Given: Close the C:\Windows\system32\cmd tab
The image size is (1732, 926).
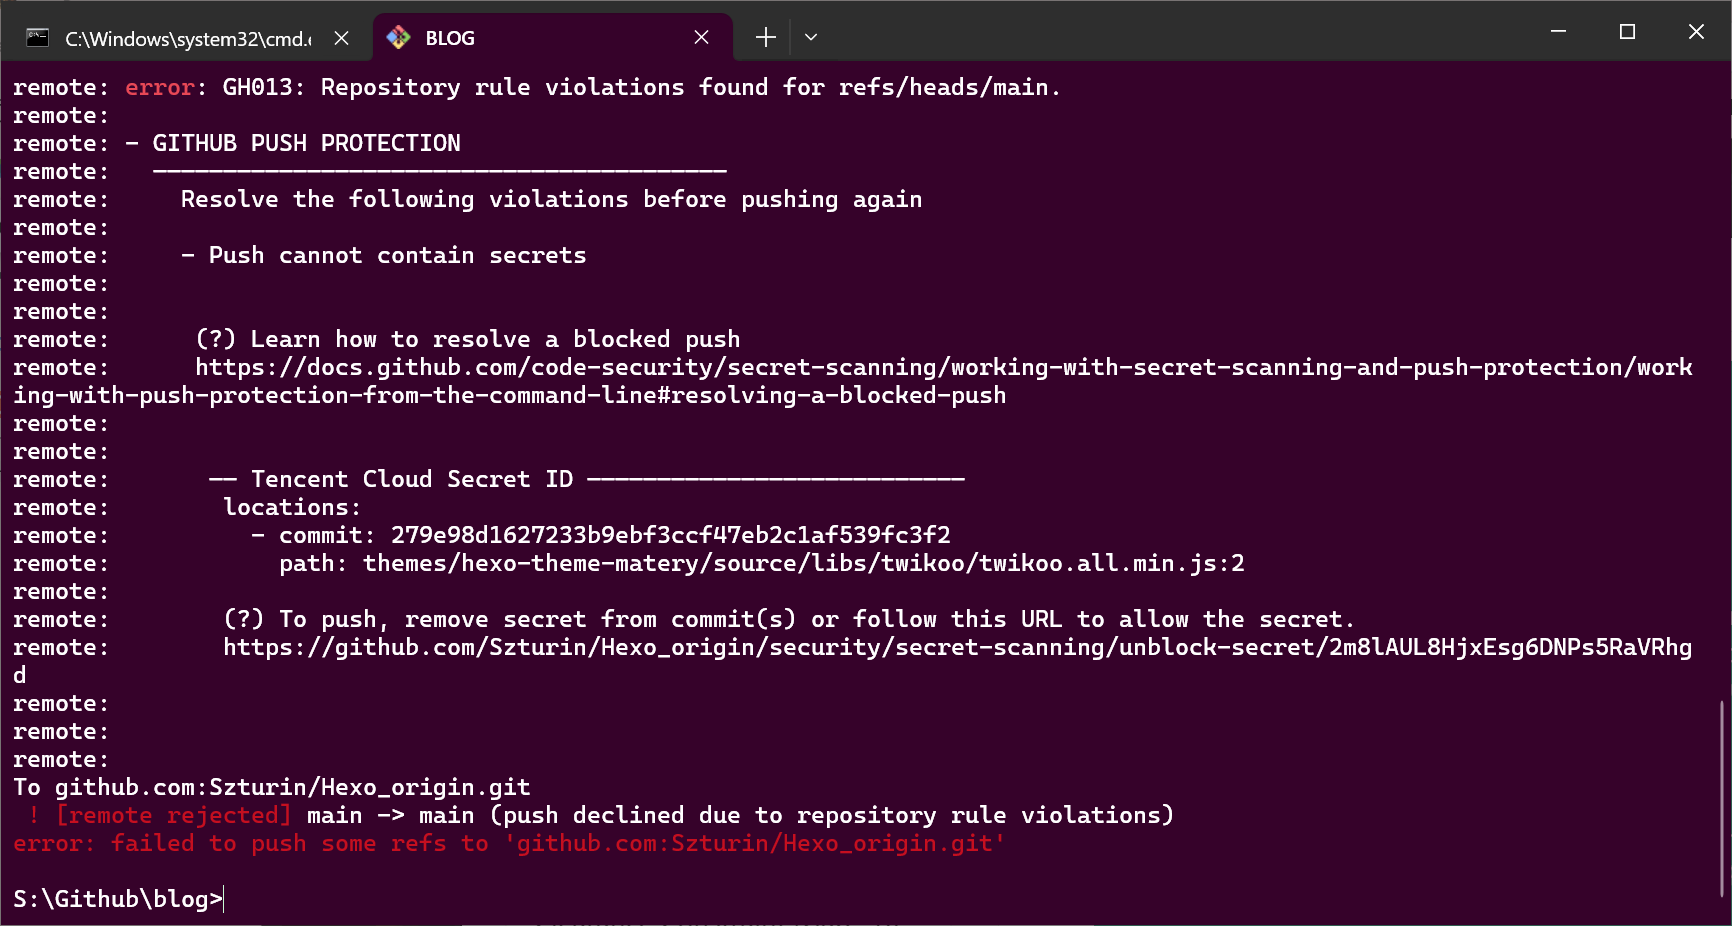Looking at the screenshot, I should (341, 38).
